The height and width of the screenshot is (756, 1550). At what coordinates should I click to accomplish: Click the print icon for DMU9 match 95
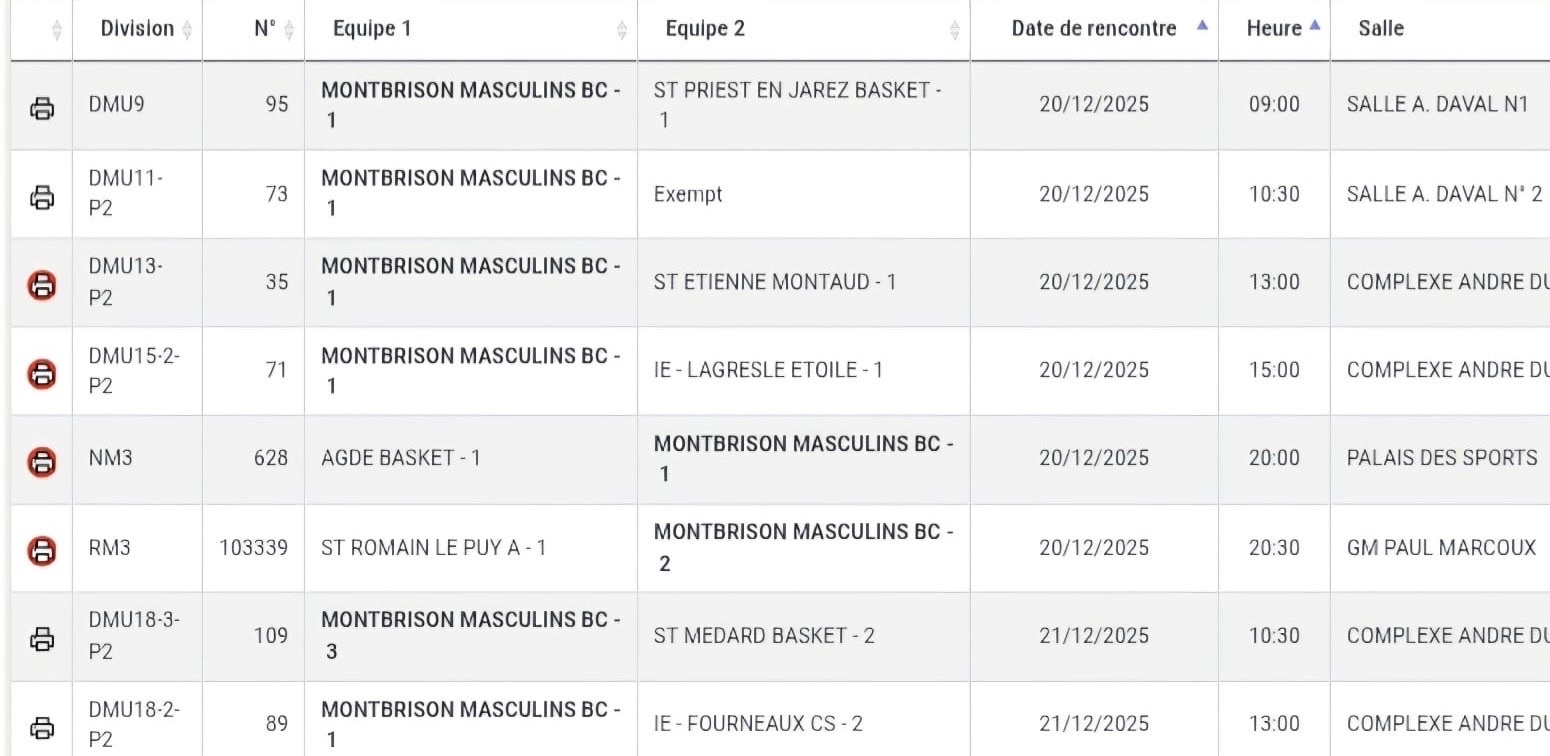point(42,108)
